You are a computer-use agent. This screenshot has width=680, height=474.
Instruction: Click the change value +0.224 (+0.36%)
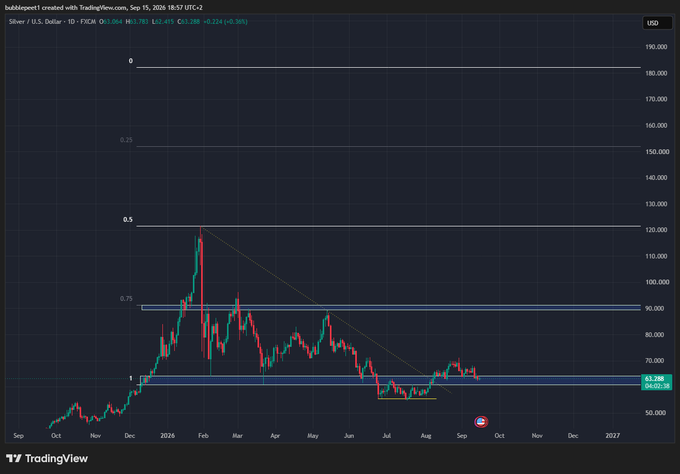pos(226,21)
